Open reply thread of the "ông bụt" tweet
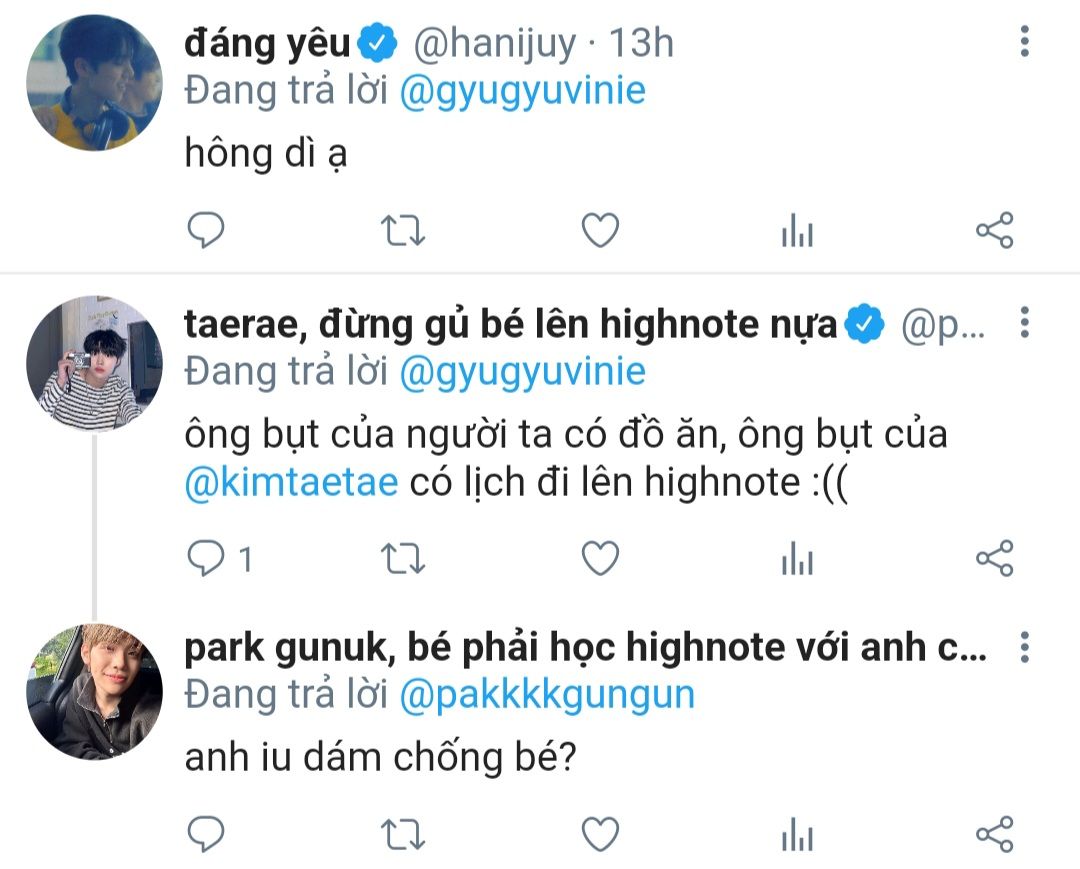This screenshot has width=1080, height=869. [220, 558]
